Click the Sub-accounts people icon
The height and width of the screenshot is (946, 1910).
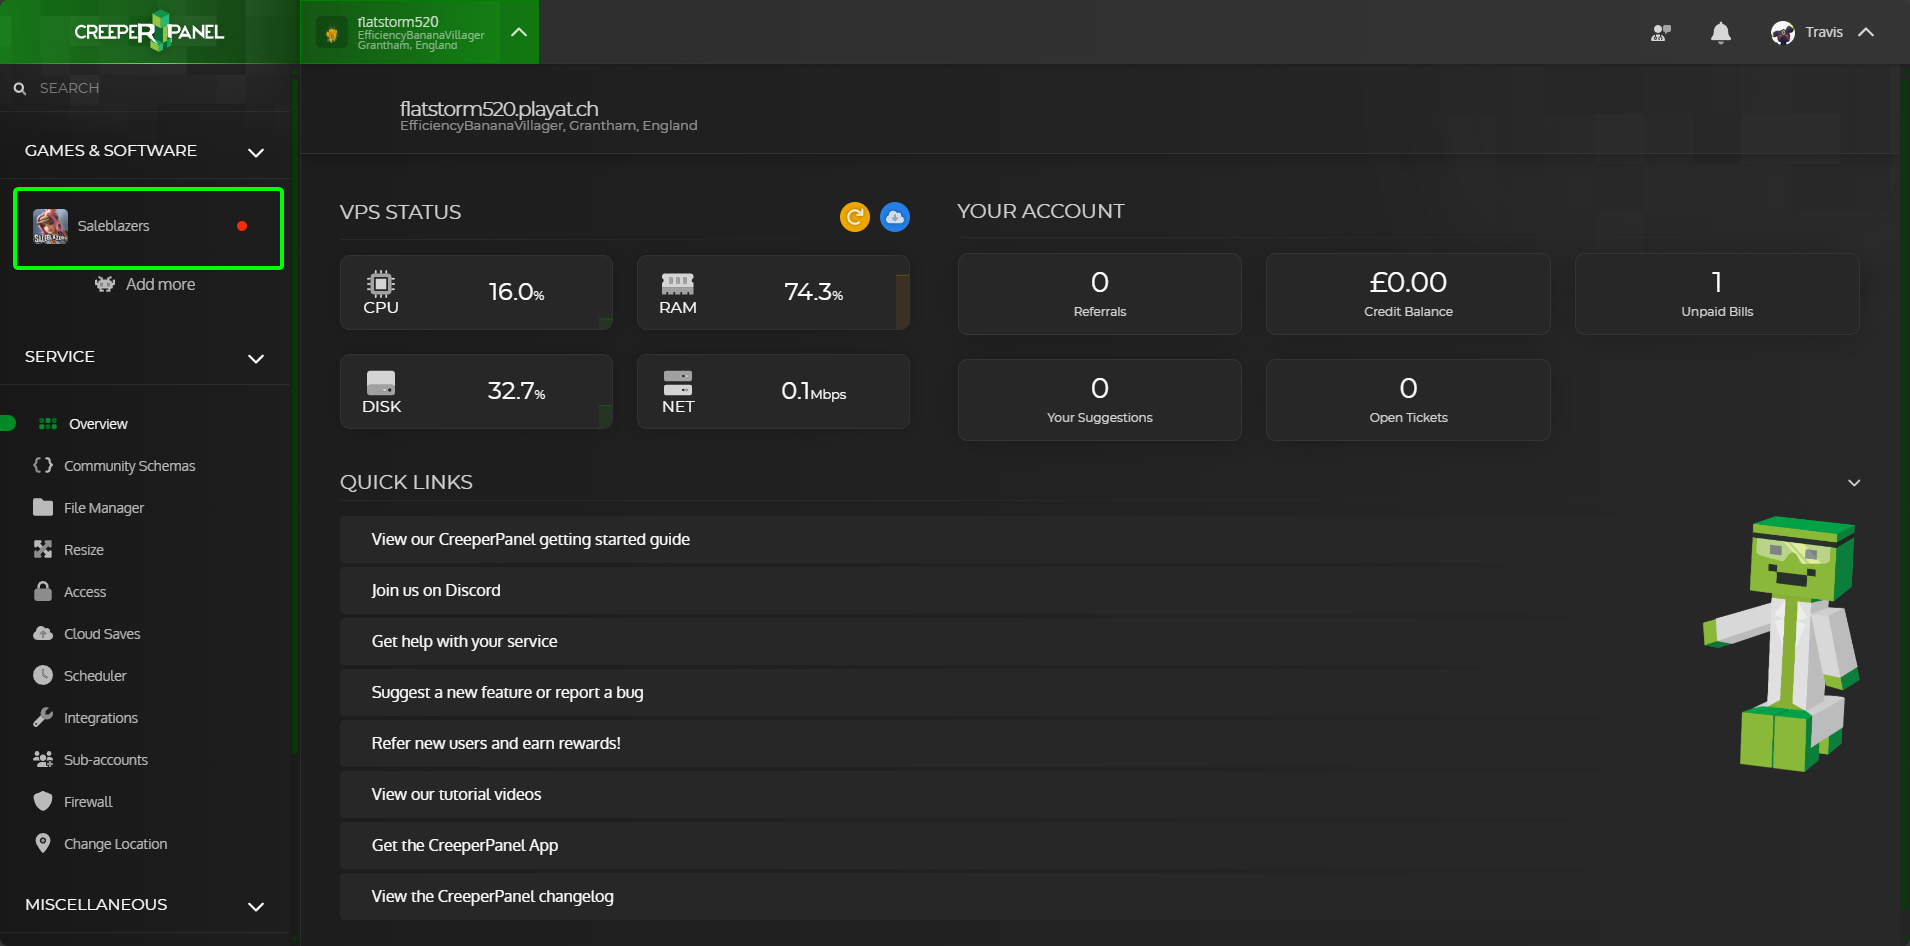43,759
